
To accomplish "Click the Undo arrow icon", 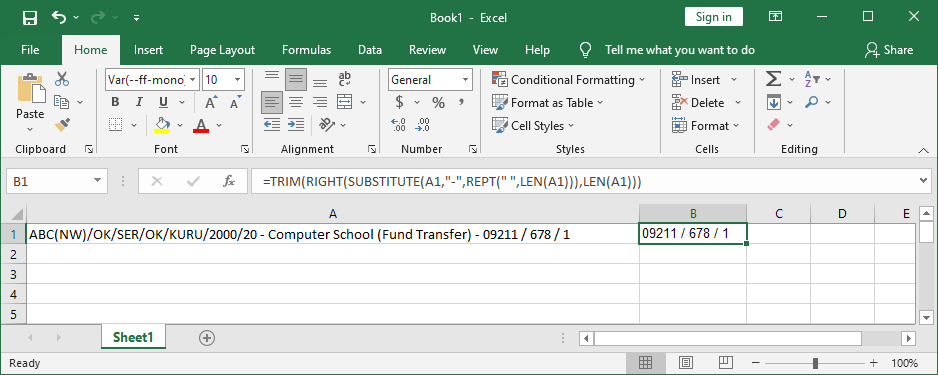I will click(x=59, y=17).
